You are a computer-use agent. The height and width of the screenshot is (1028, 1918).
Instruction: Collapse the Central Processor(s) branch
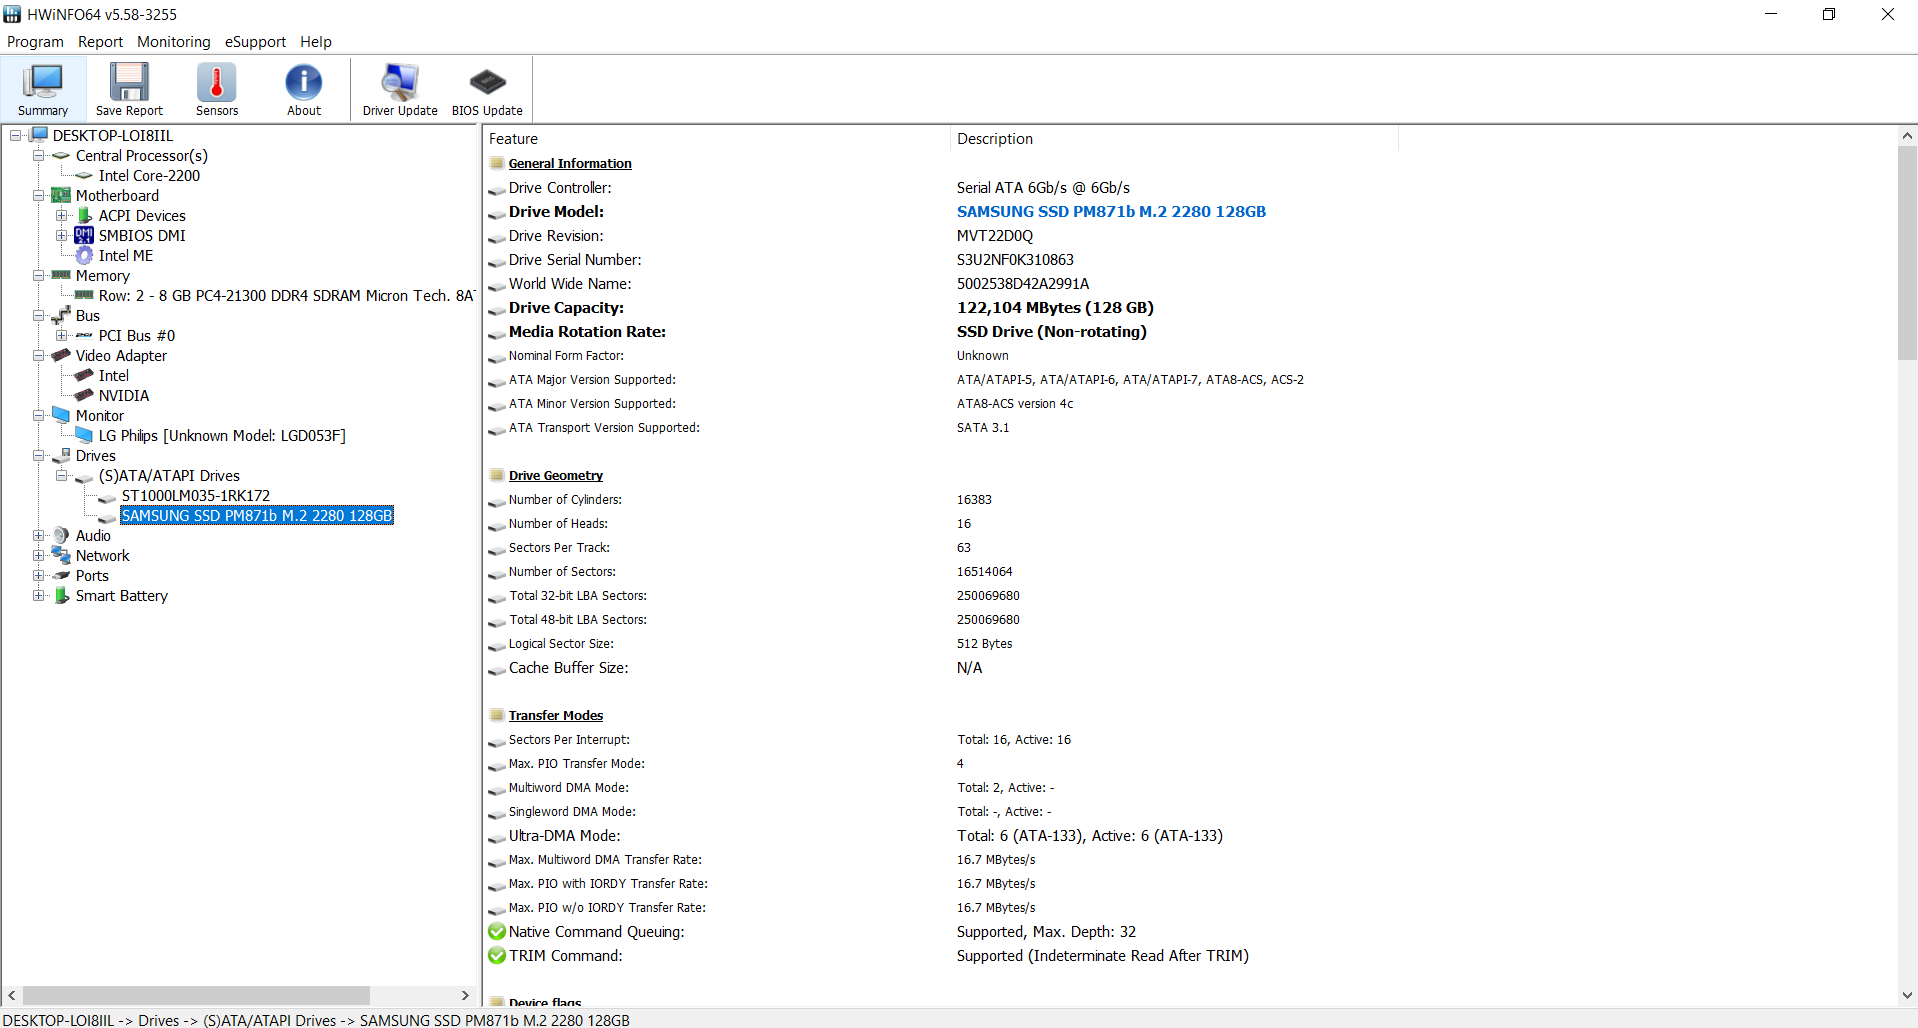39,155
